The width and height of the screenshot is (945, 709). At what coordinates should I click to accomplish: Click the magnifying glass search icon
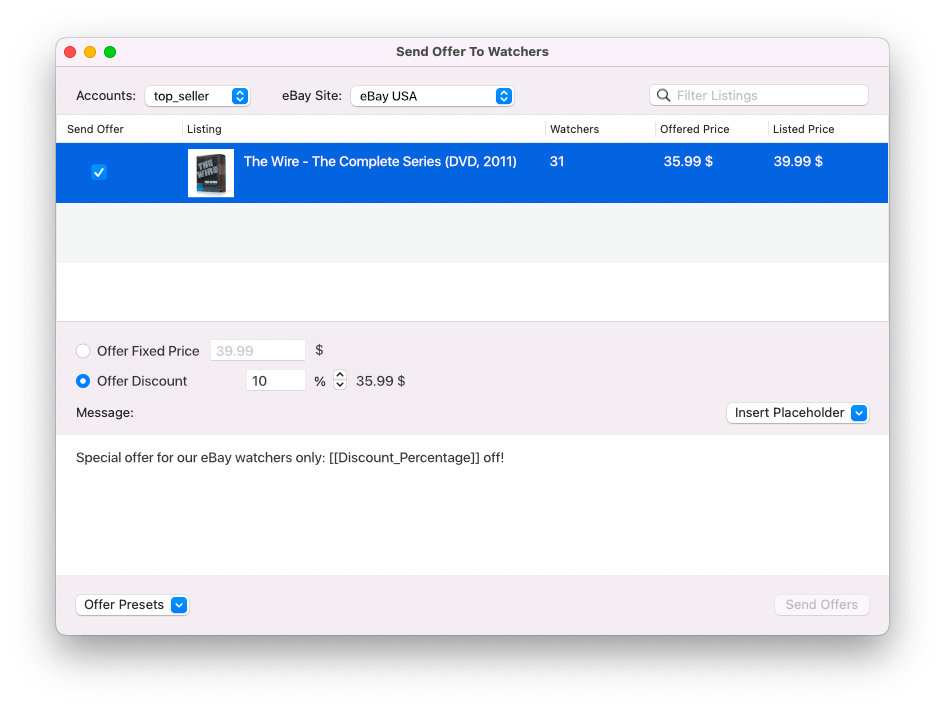[663, 96]
